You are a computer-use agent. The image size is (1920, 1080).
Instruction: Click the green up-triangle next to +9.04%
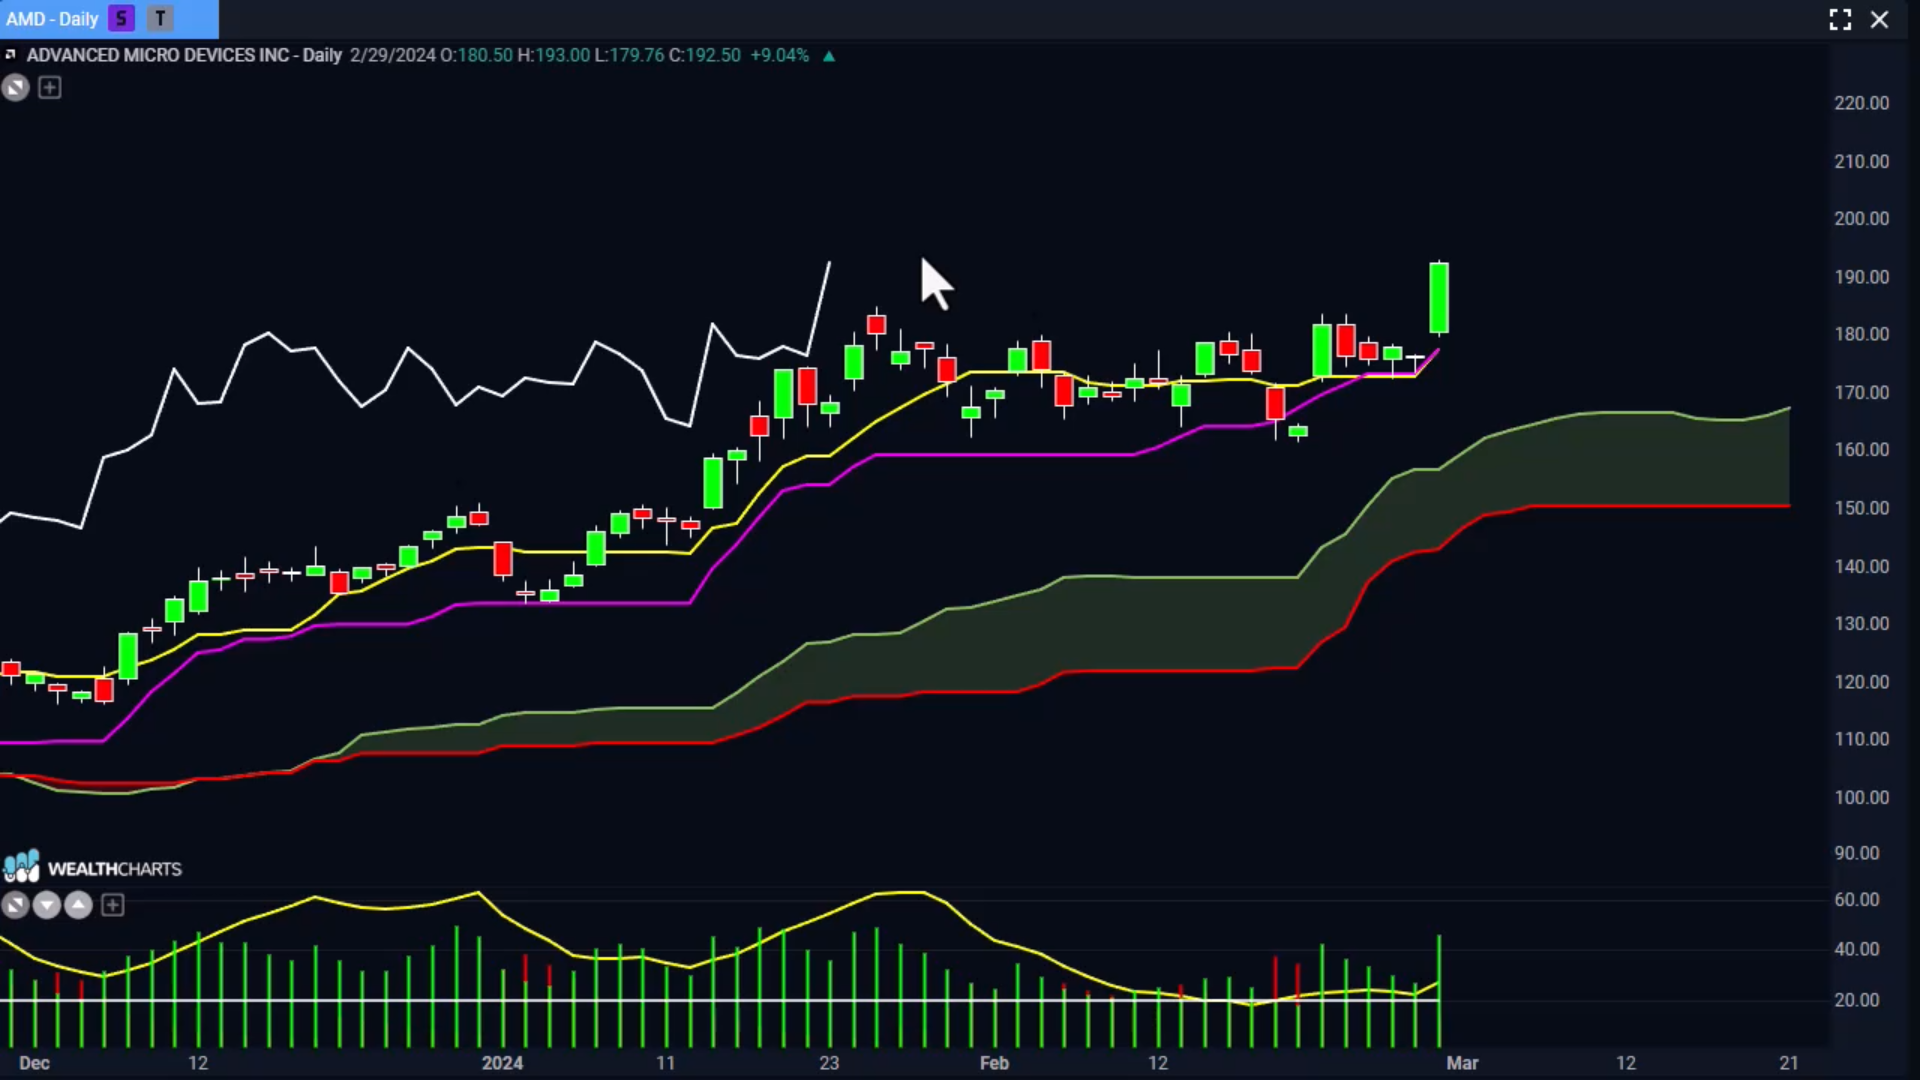tap(829, 56)
